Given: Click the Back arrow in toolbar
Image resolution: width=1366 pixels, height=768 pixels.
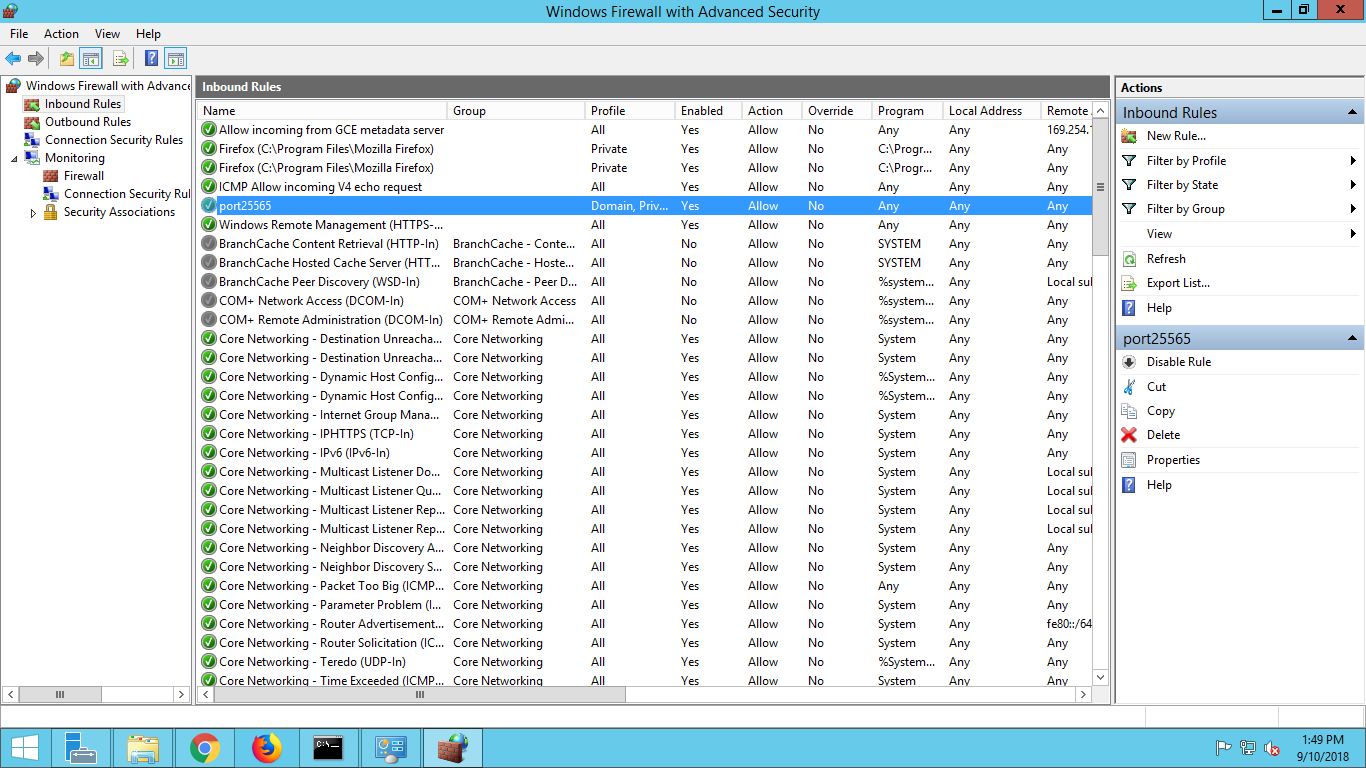Looking at the screenshot, I should click(x=13, y=59).
